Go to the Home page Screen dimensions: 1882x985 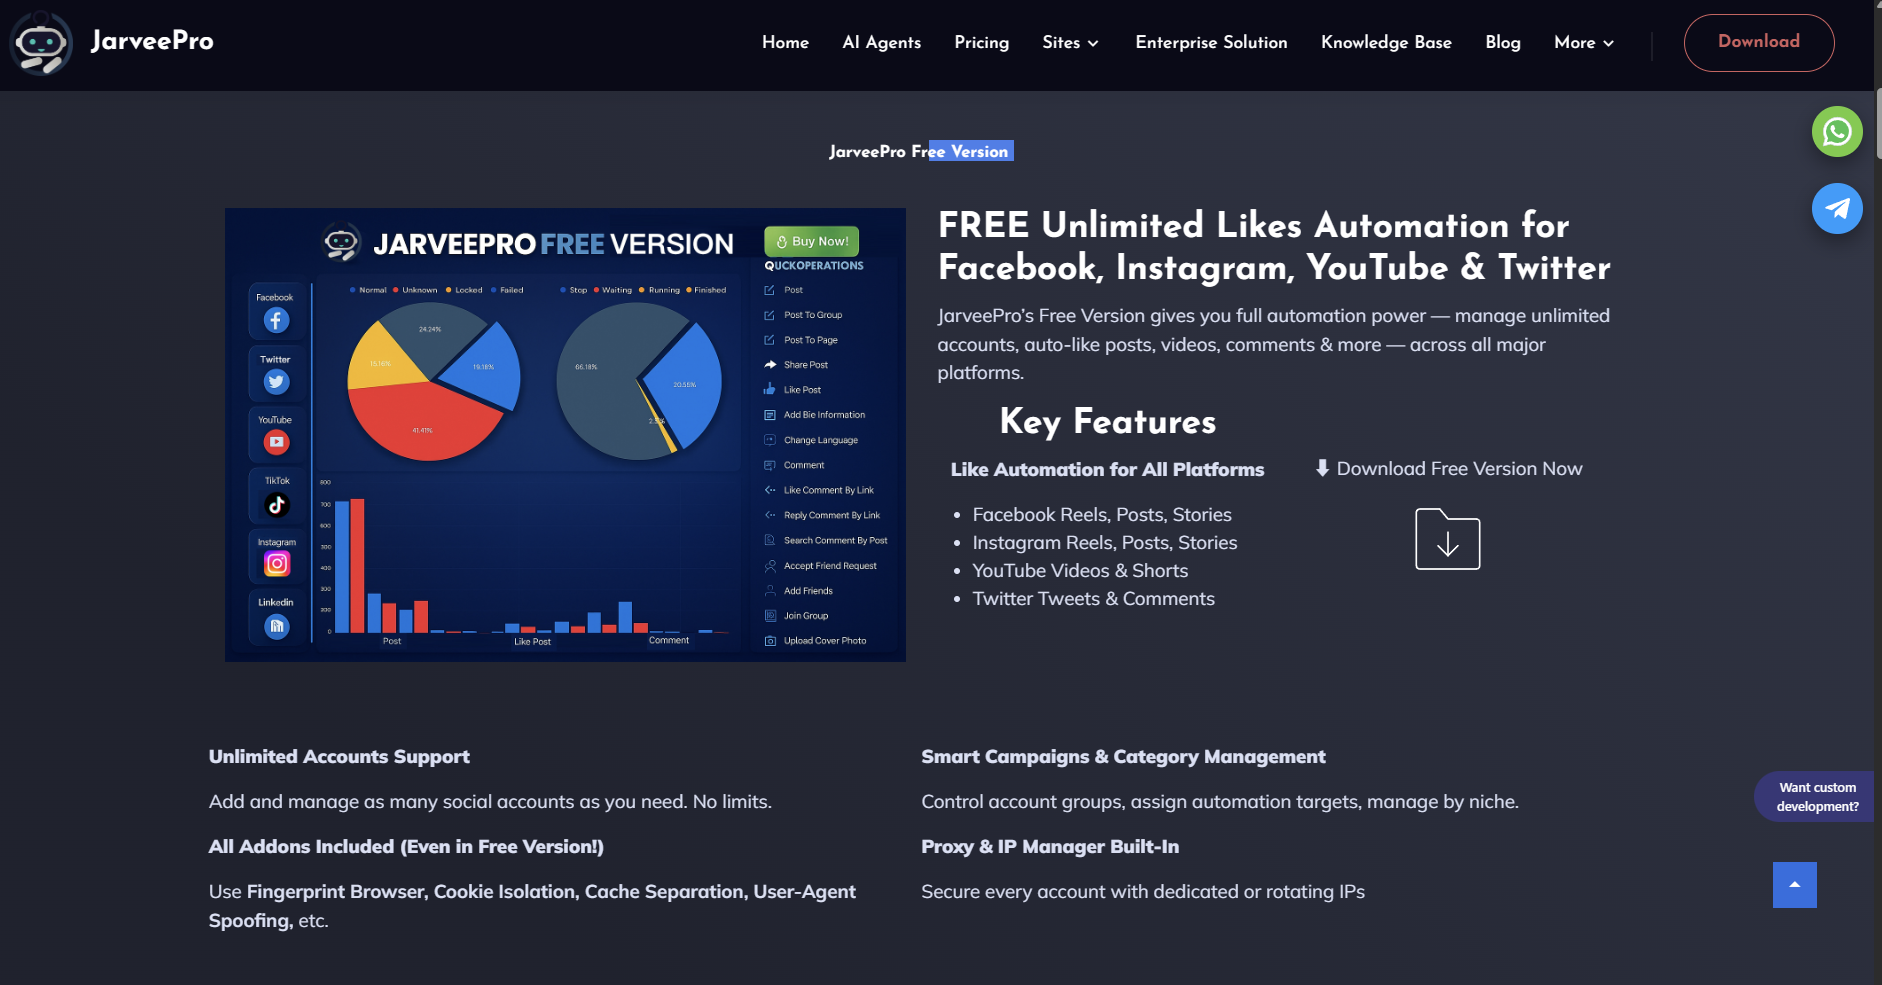pyautogui.click(x=785, y=42)
